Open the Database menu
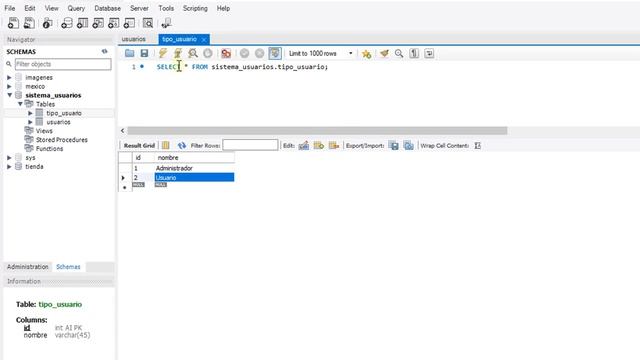640x360 pixels. pyautogui.click(x=107, y=8)
